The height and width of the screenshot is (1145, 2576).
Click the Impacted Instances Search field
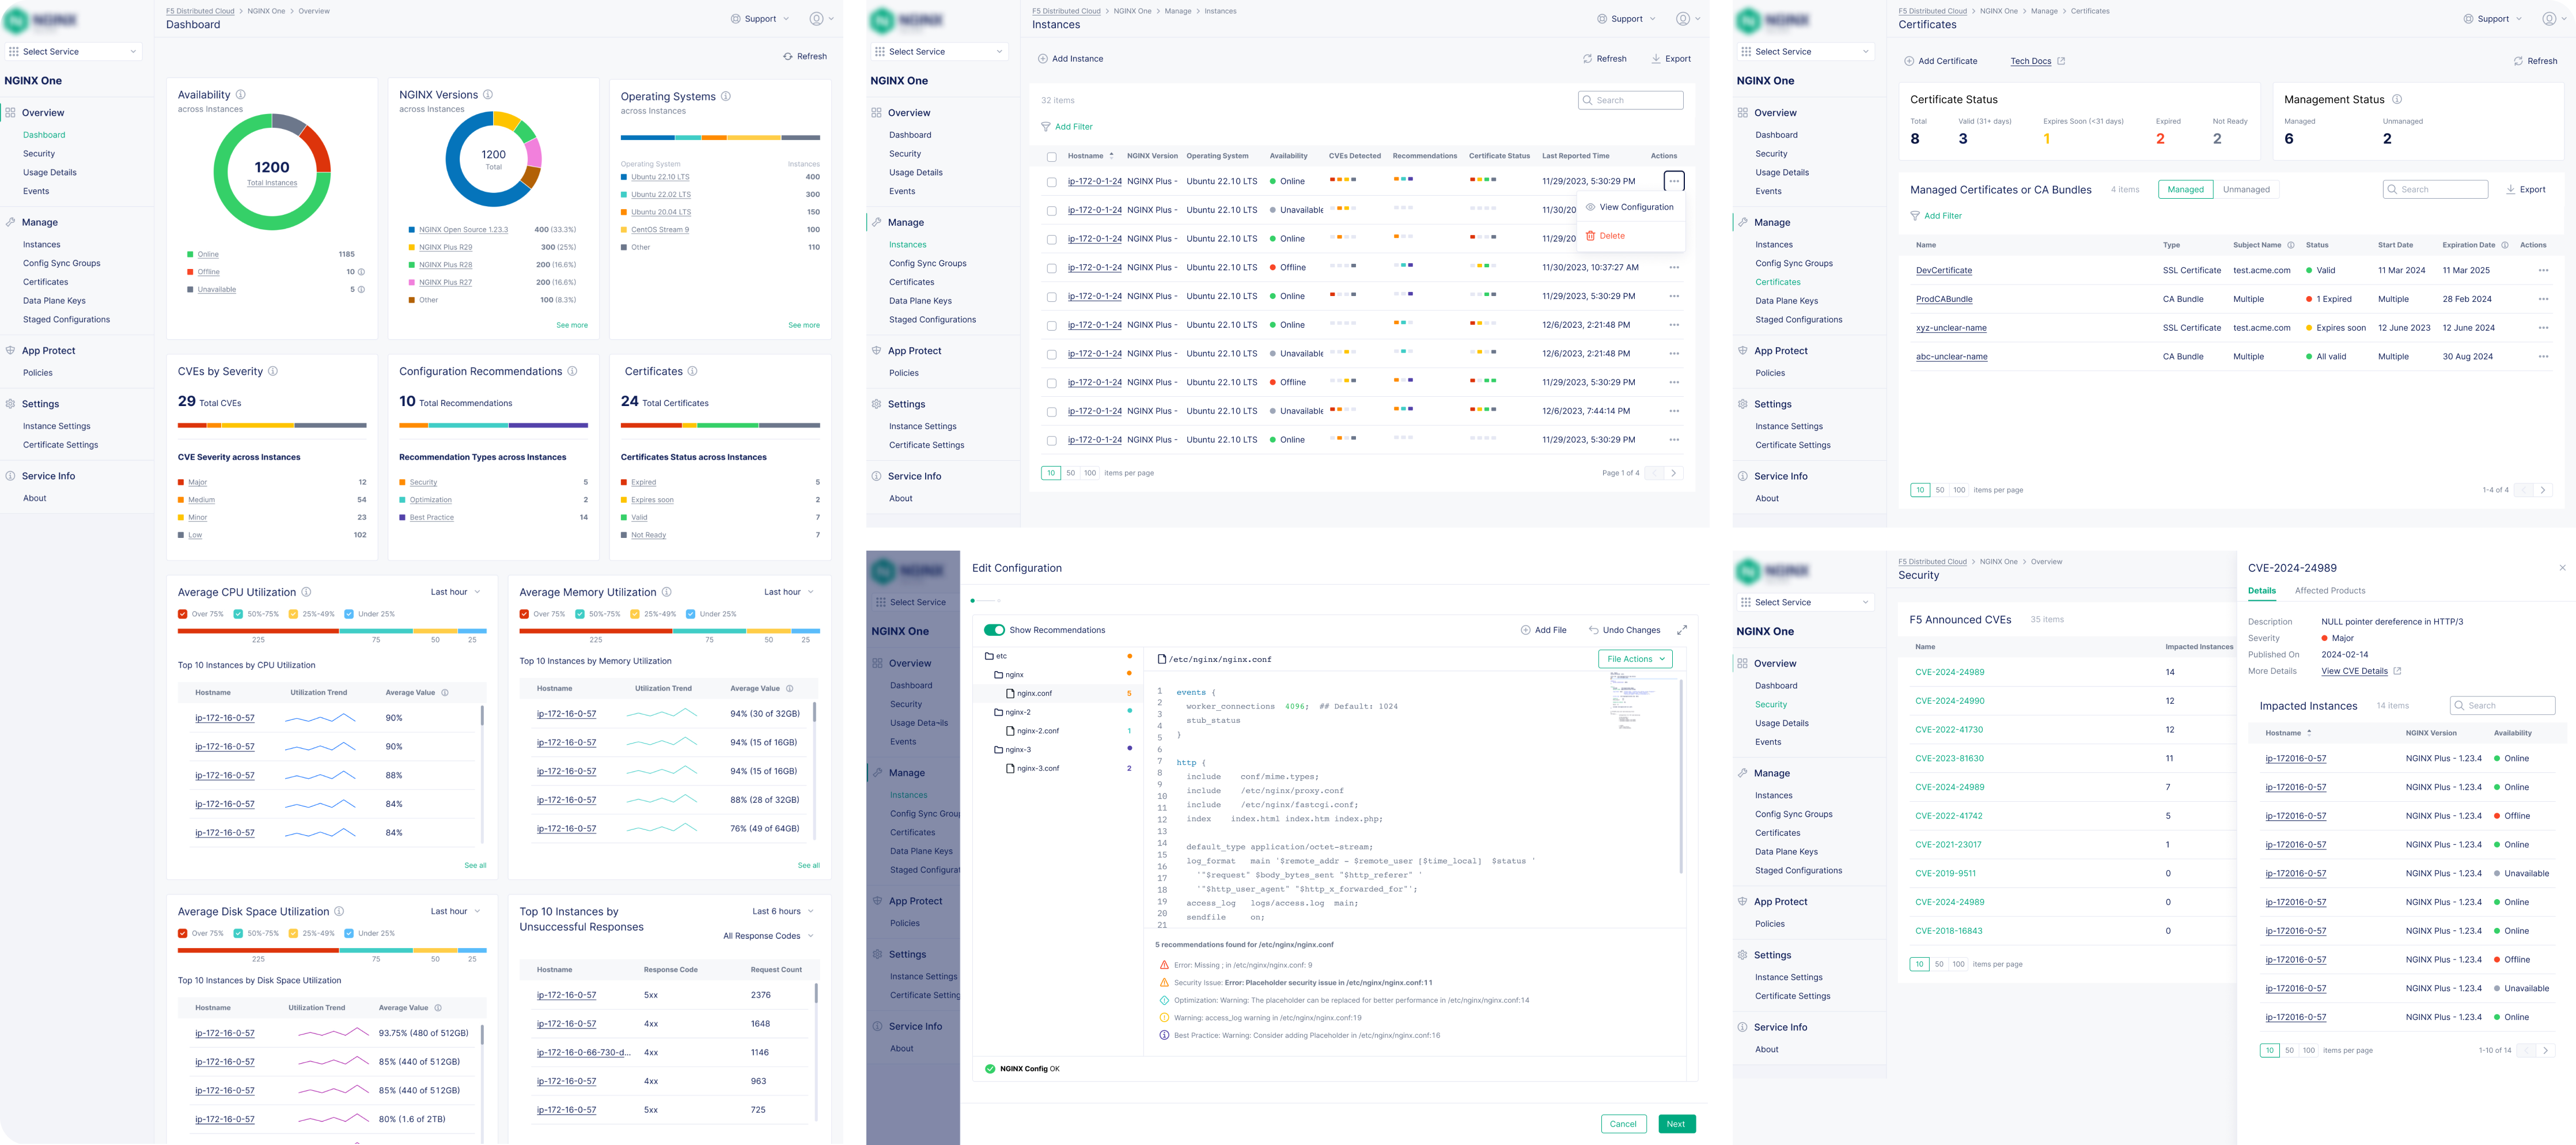coord(2502,706)
